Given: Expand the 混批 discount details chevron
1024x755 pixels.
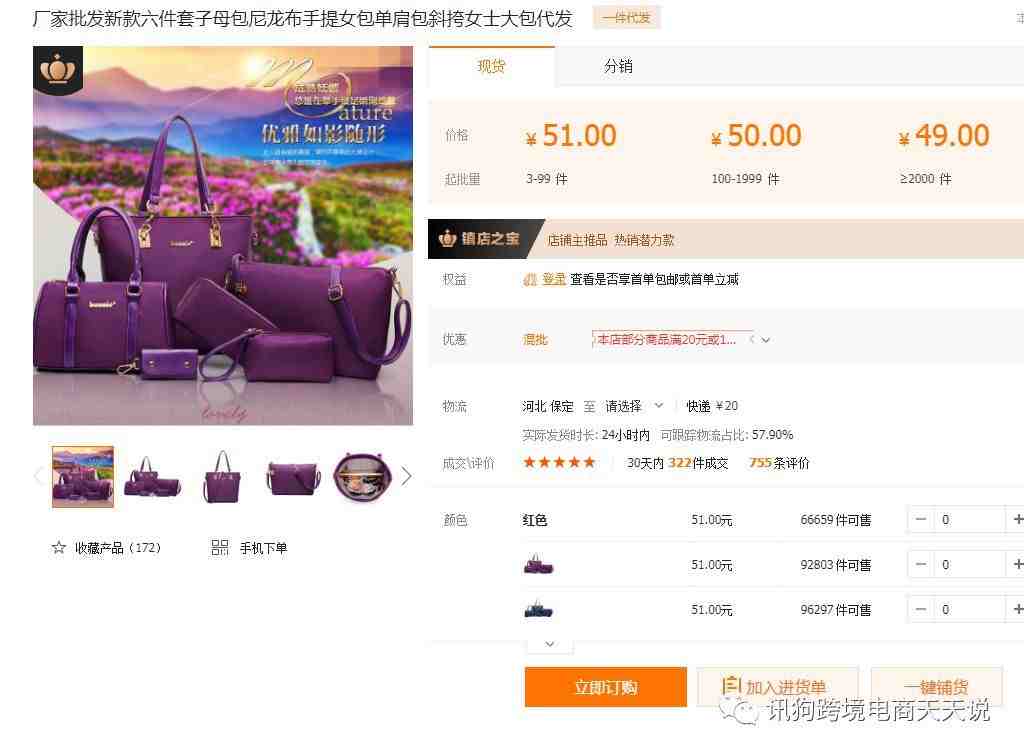Looking at the screenshot, I should click(x=765, y=340).
